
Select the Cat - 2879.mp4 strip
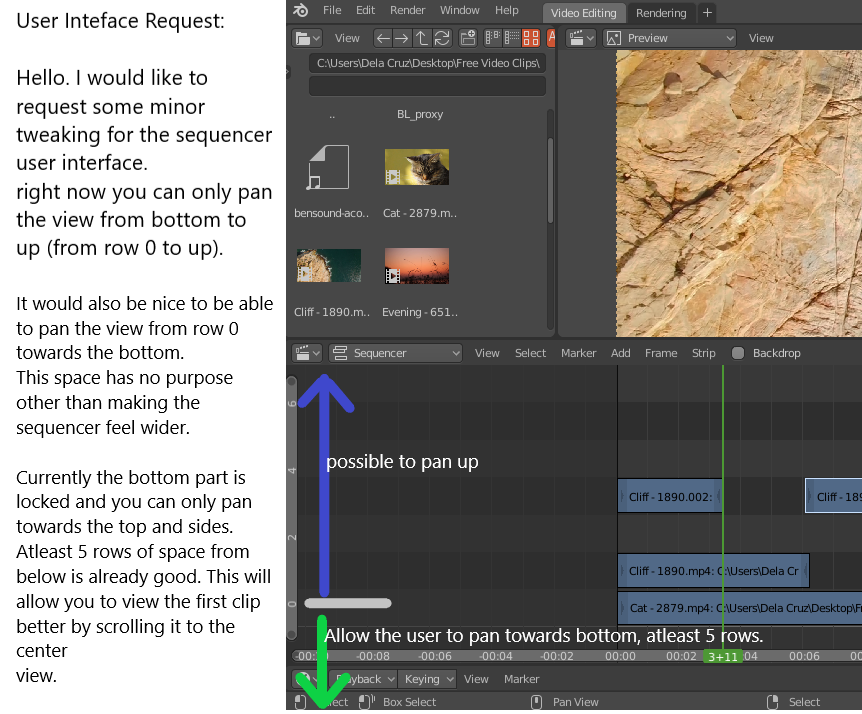(x=740, y=608)
